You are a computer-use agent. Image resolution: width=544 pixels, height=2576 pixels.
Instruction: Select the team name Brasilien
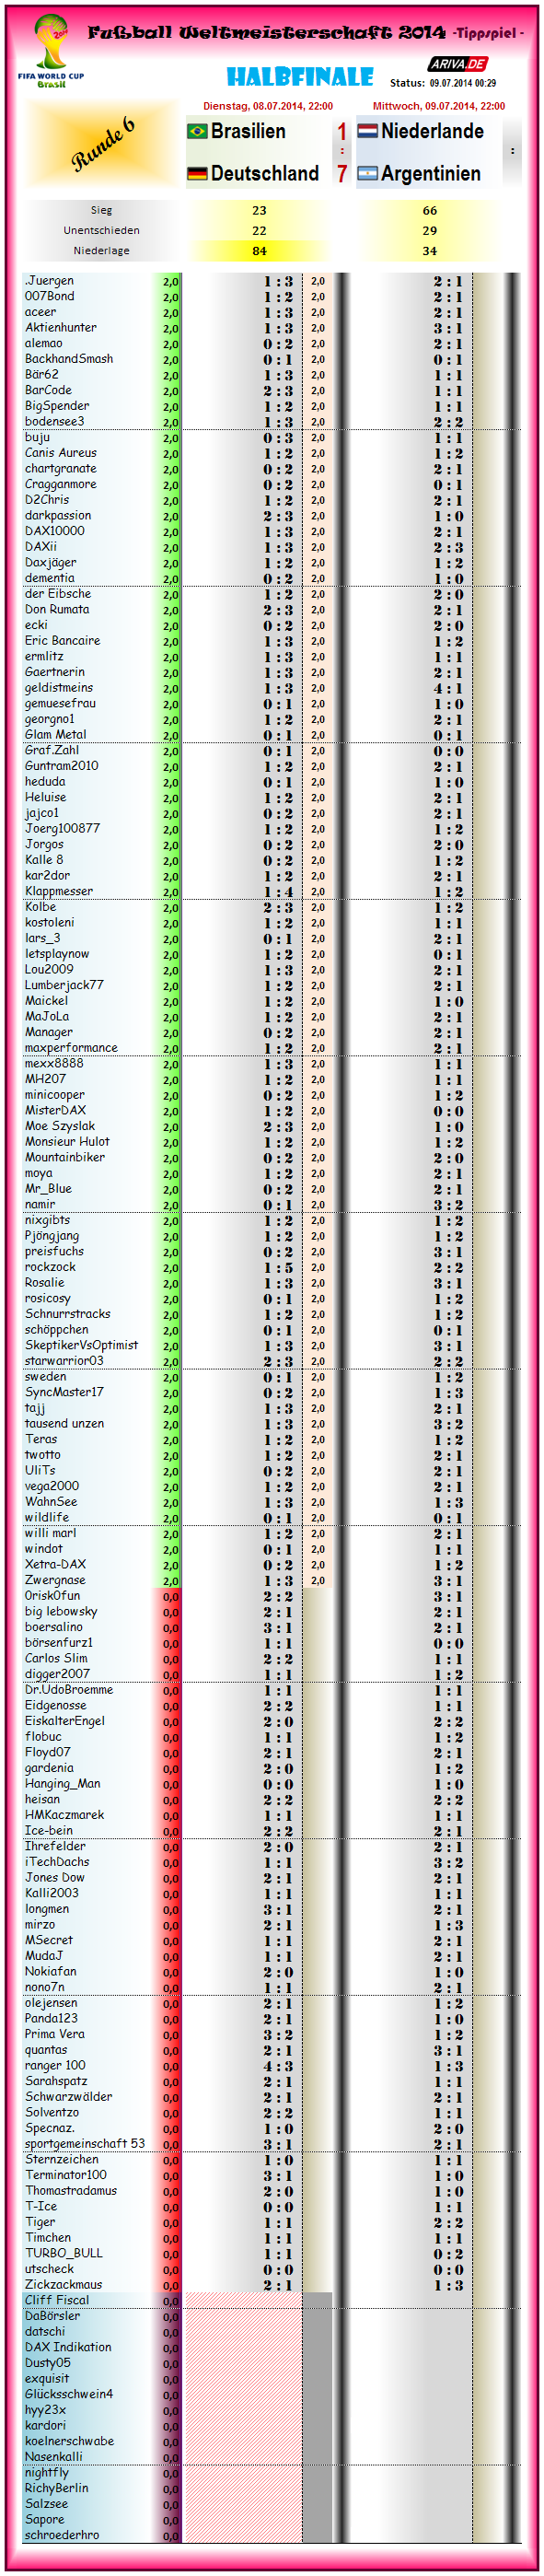(x=248, y=131)
